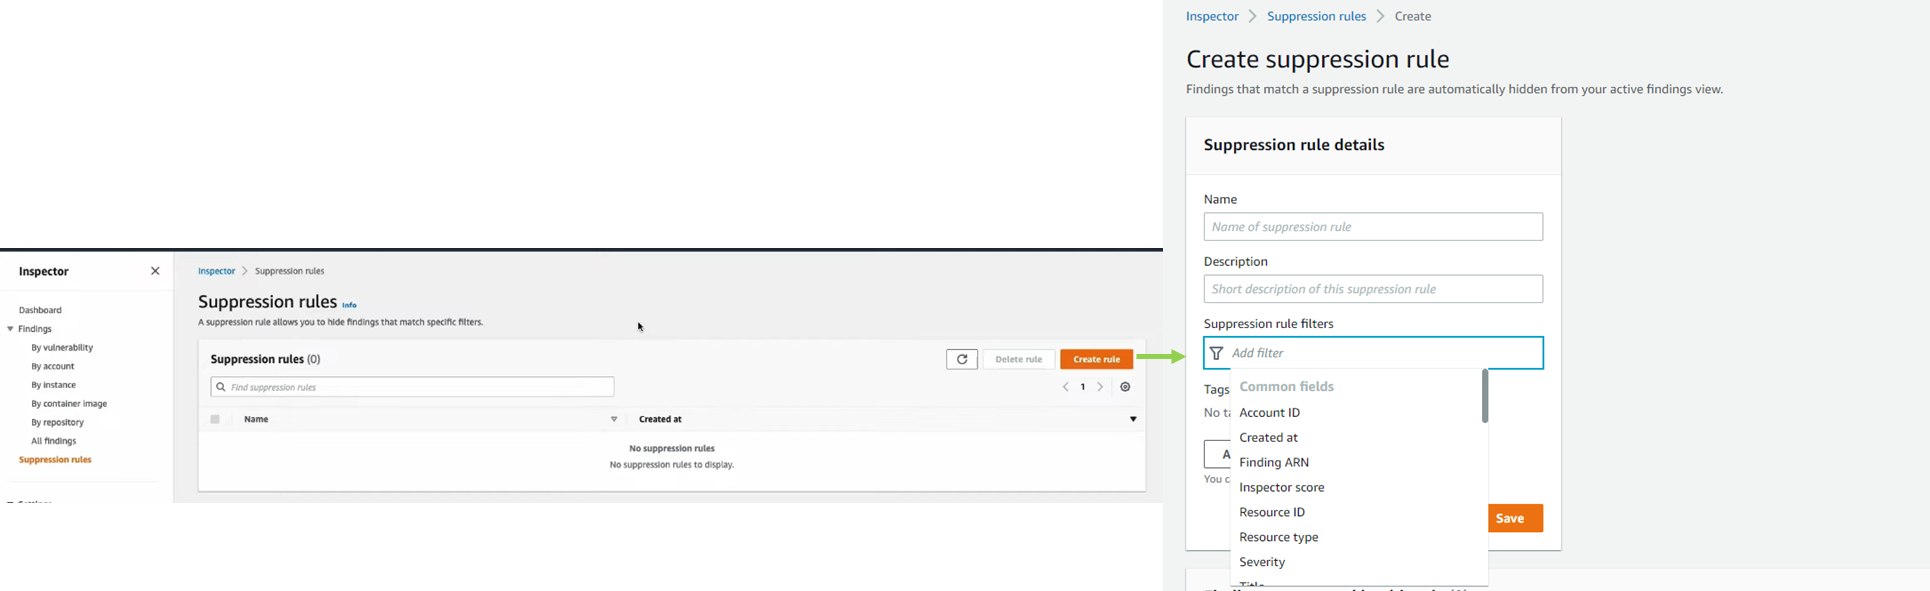Click the Delete rule button

click(1019, 359)
